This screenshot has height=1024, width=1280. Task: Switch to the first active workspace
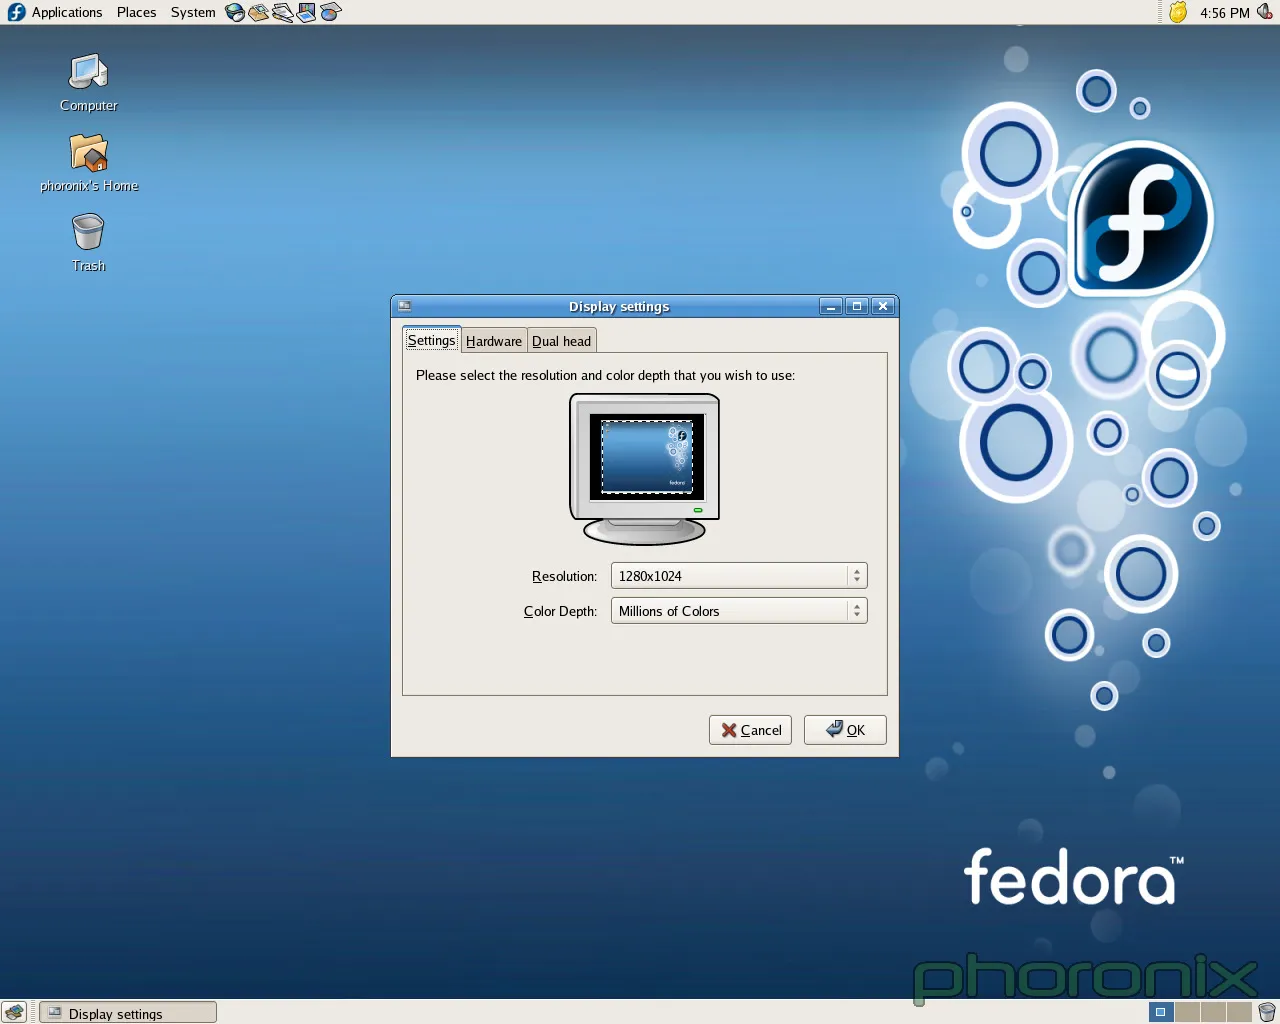point(1160,1012)
